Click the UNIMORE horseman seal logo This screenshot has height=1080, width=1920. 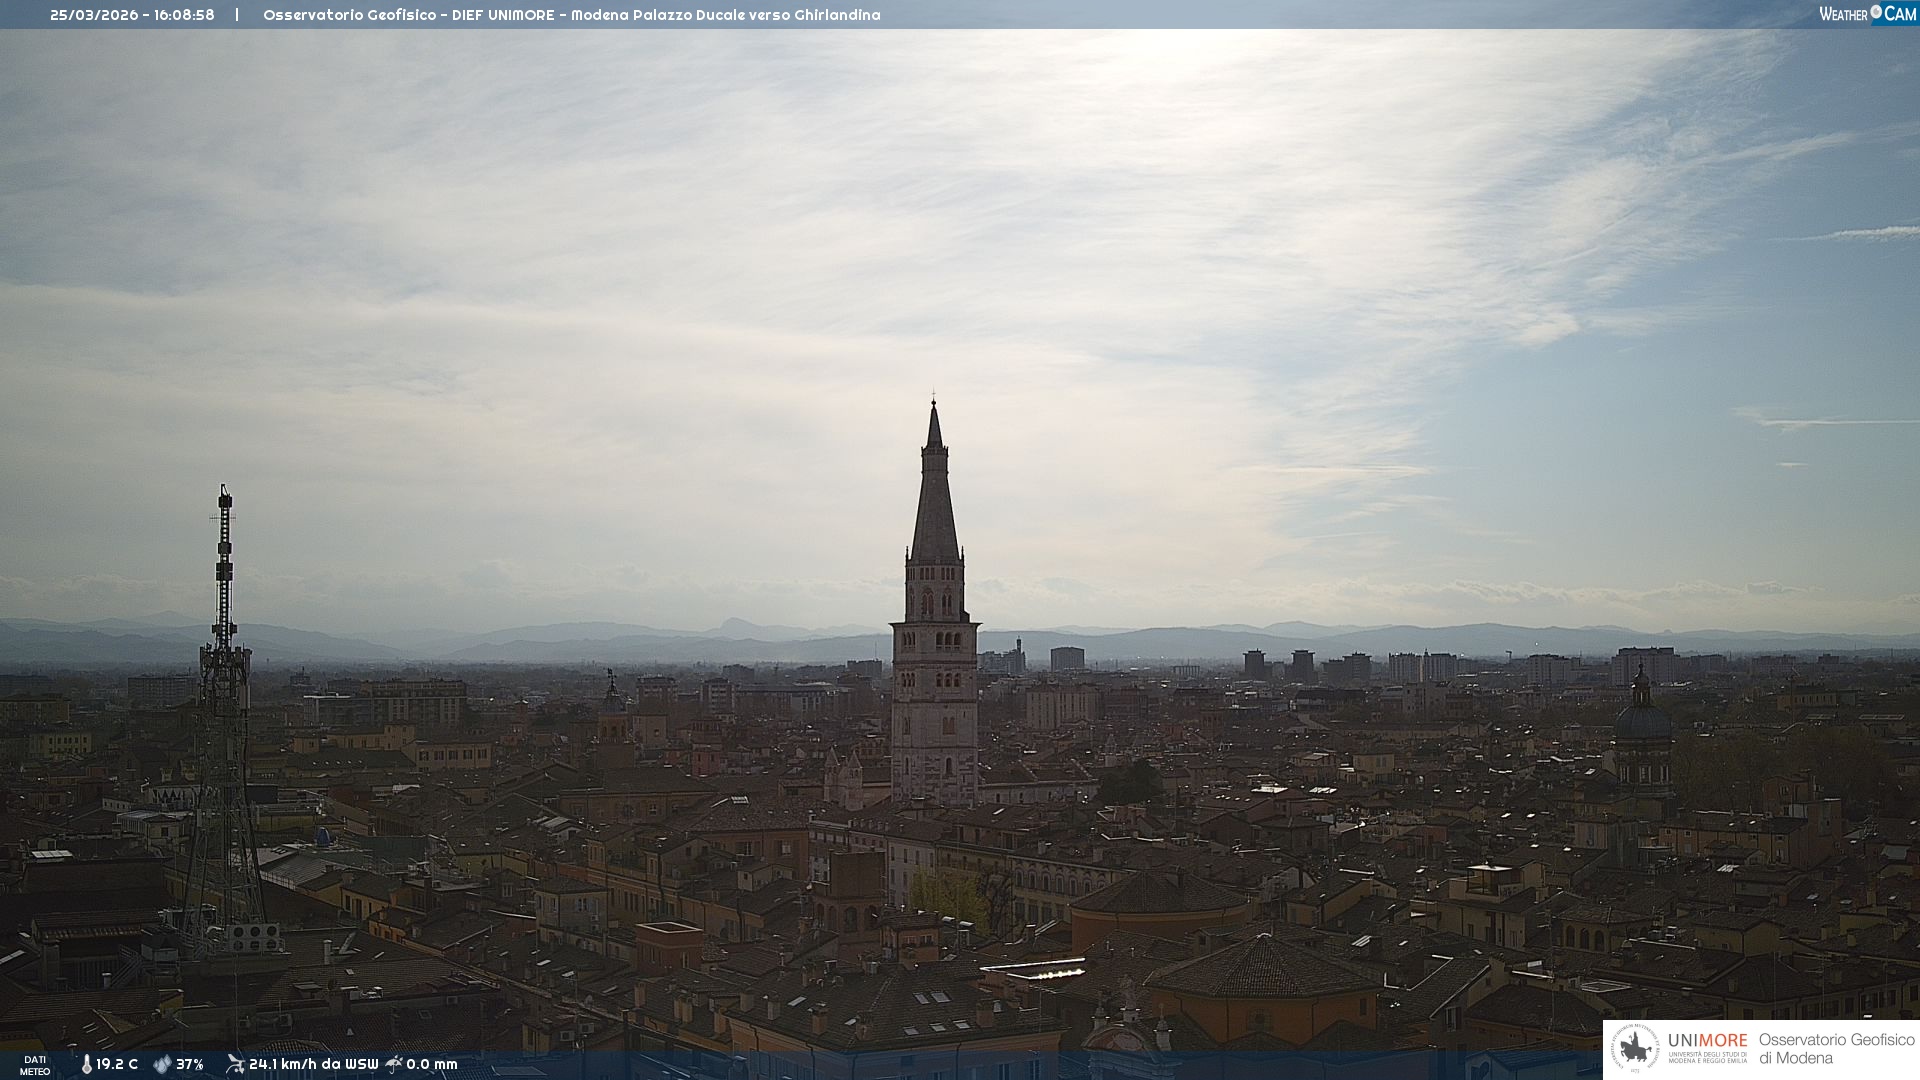[1635, 1049]
